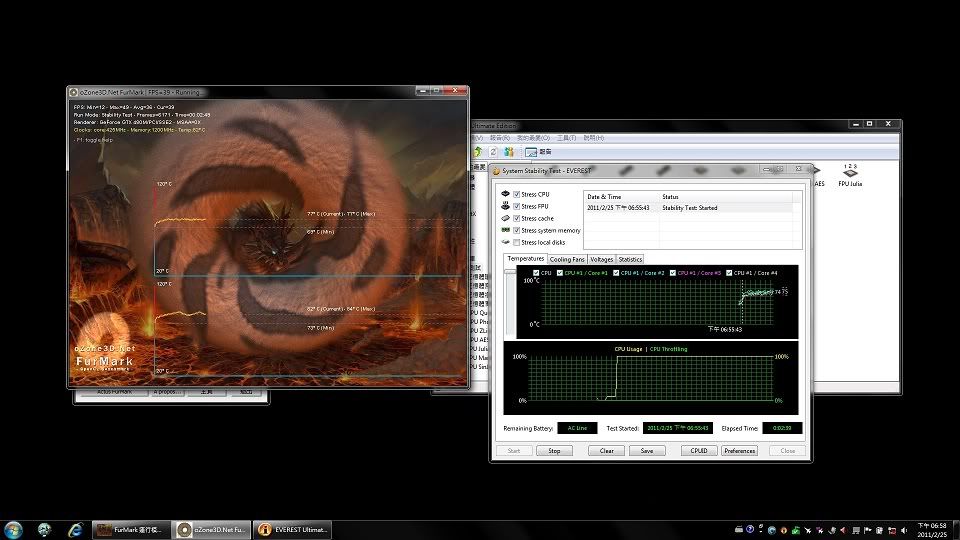Uncheck Stress cache checkbox

(517, 218)
